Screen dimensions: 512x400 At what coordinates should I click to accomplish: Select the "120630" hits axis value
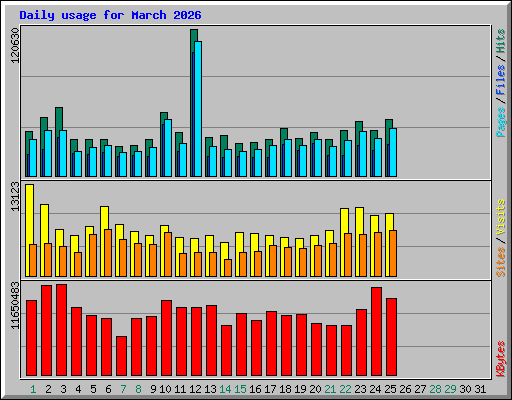(x=15, y=45)
